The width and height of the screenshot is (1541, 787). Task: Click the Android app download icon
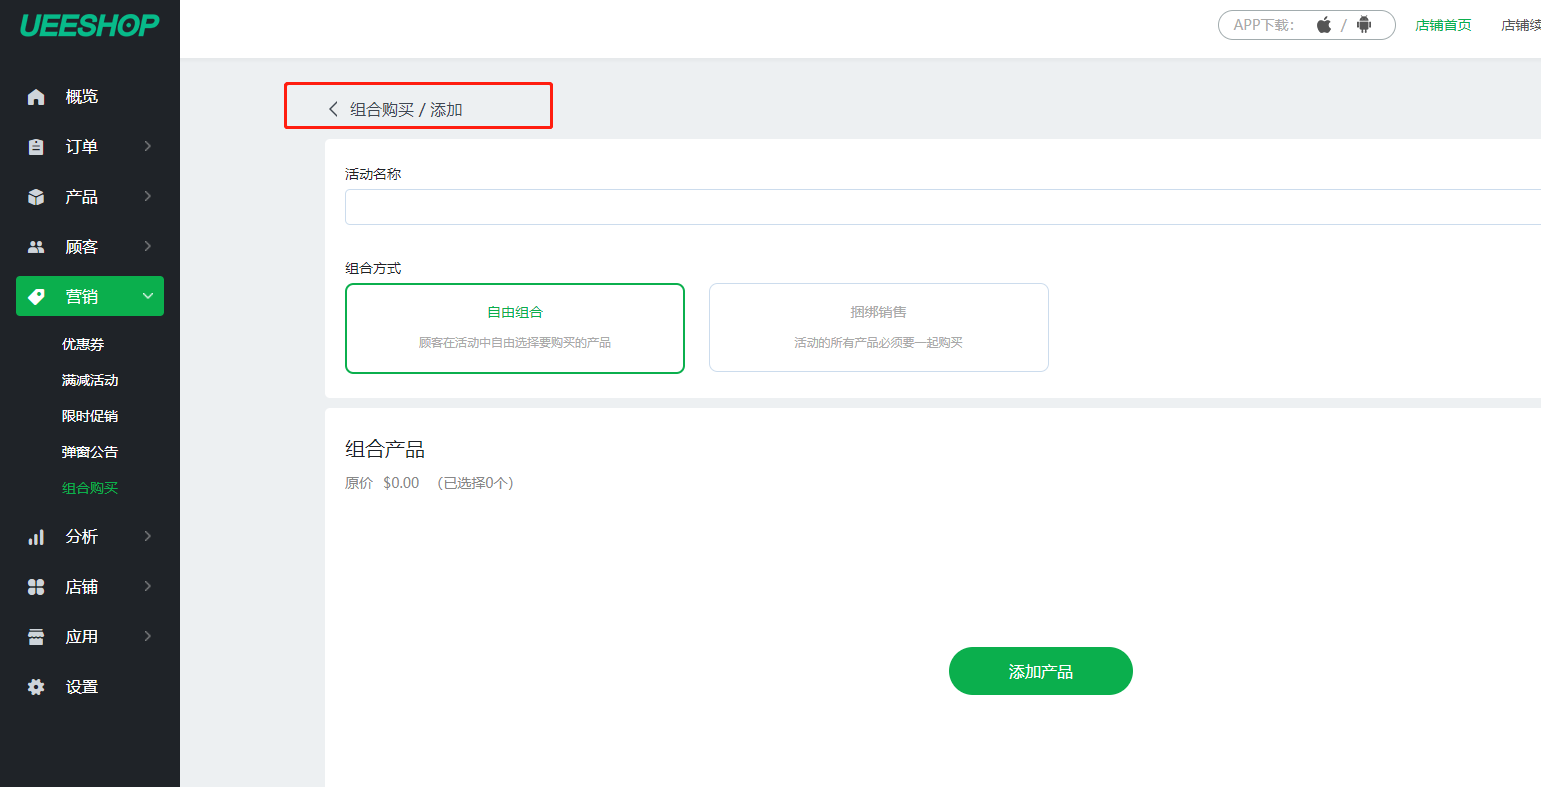pos(1364,25)
